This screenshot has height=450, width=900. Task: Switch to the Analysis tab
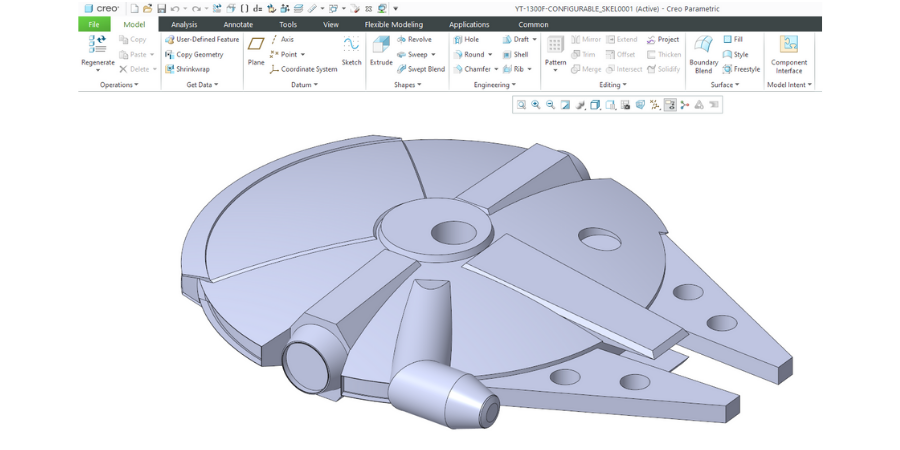184,24
